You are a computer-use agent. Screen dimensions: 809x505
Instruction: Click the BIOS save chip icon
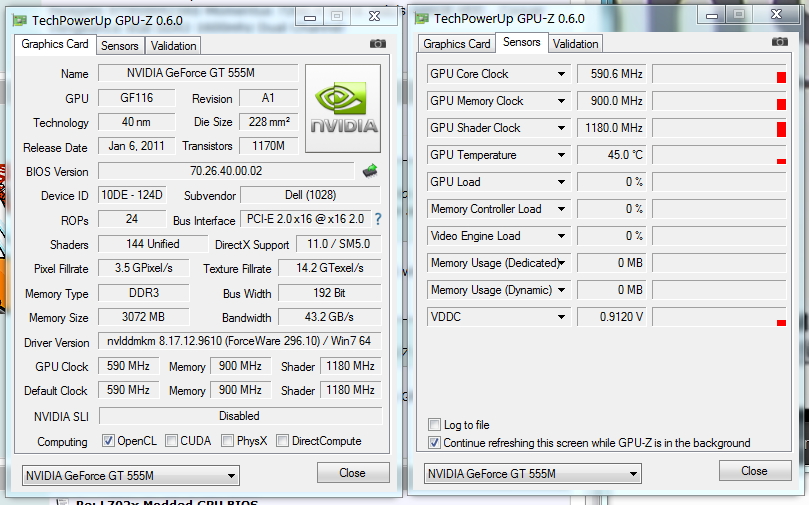point(370,171)
